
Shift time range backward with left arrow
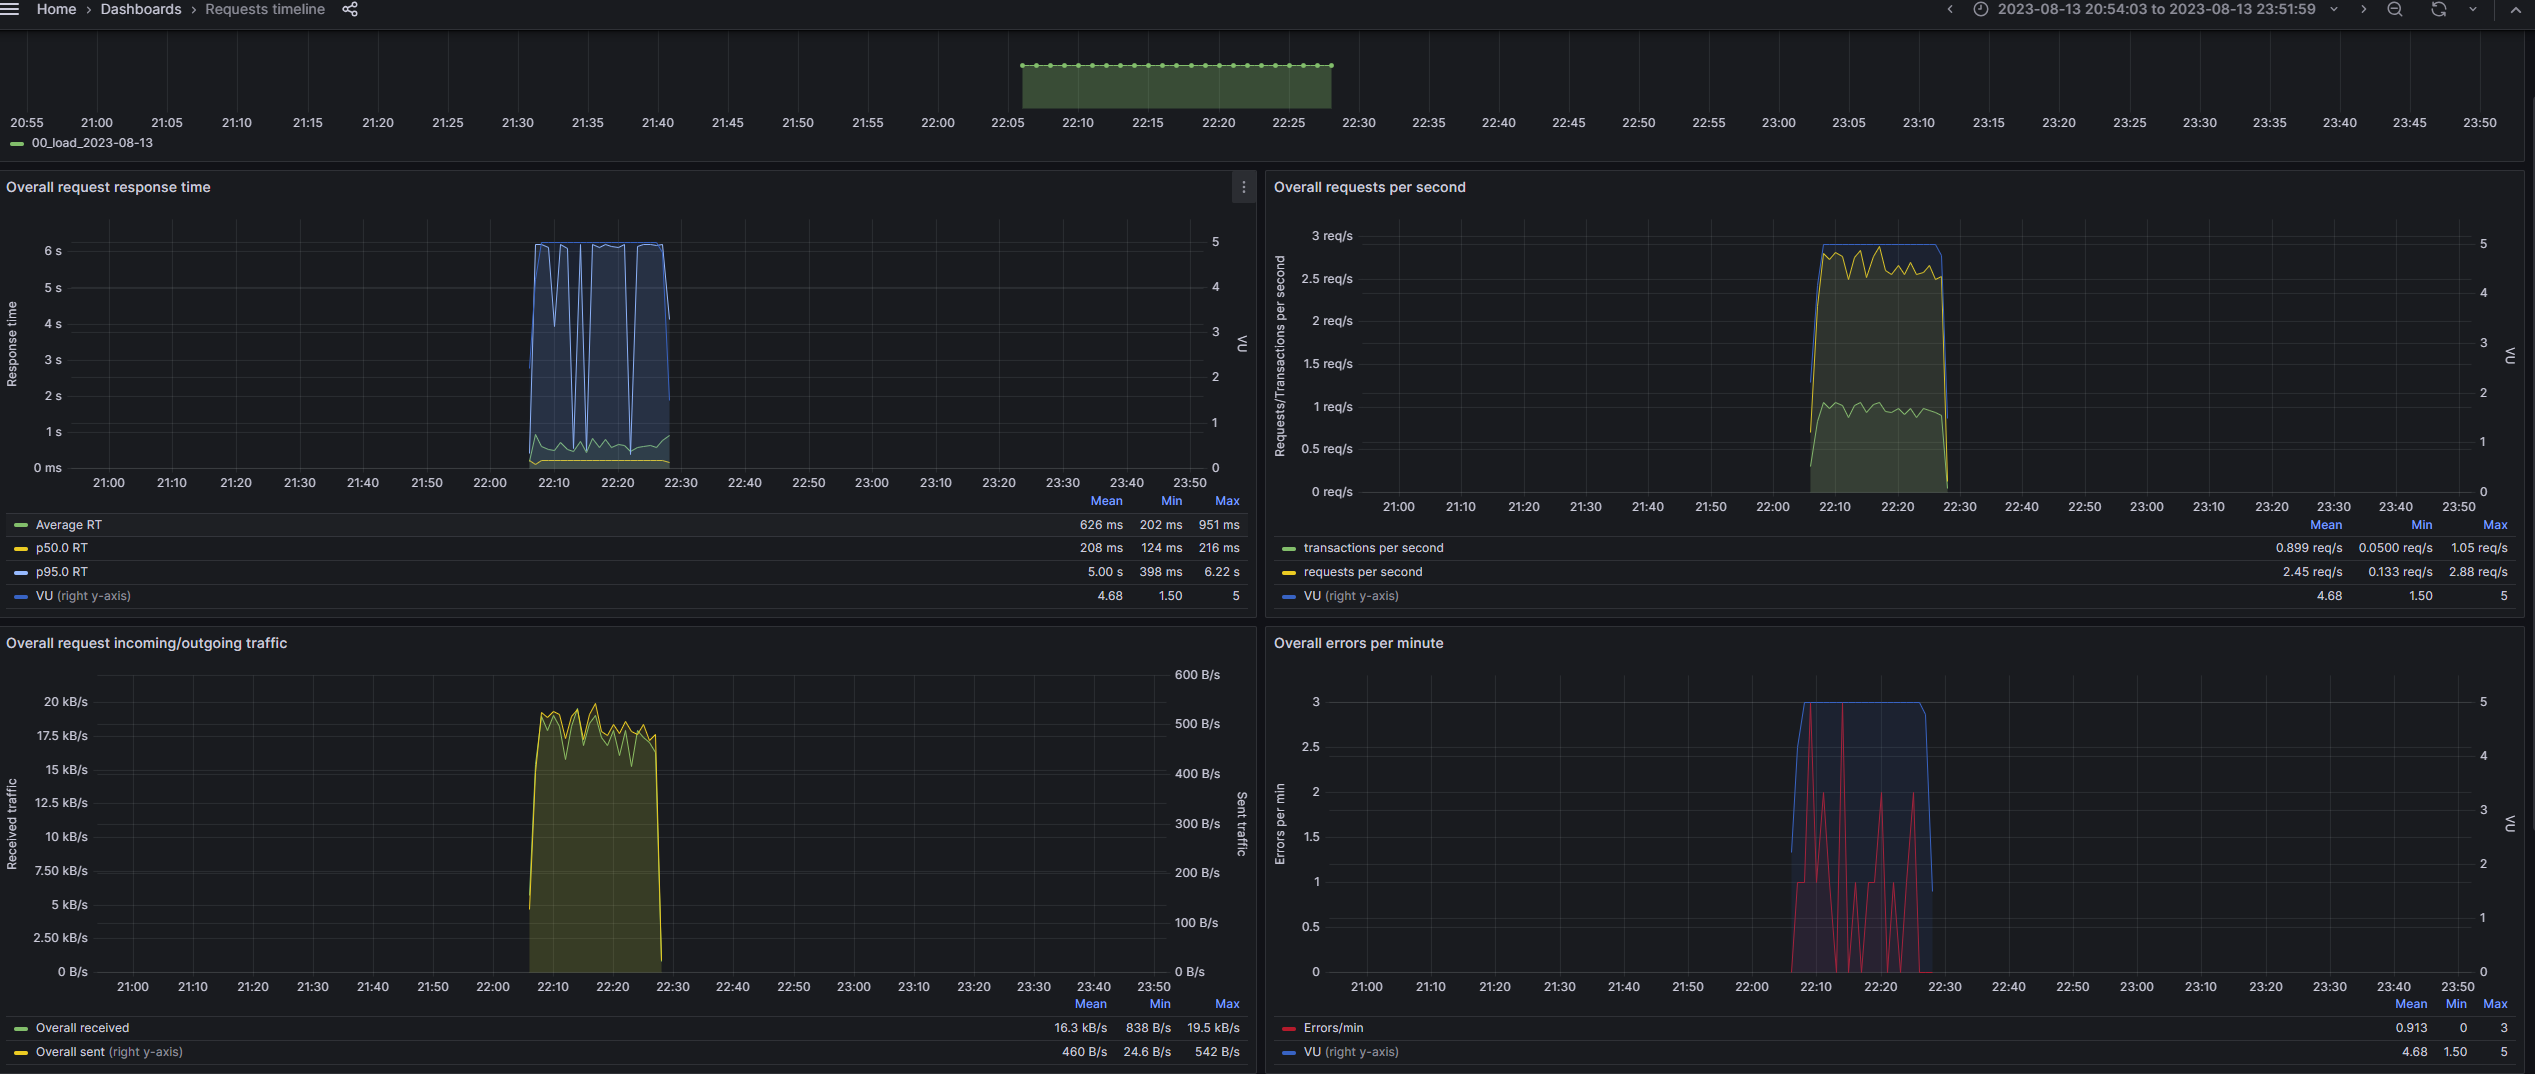point(1949,9)
